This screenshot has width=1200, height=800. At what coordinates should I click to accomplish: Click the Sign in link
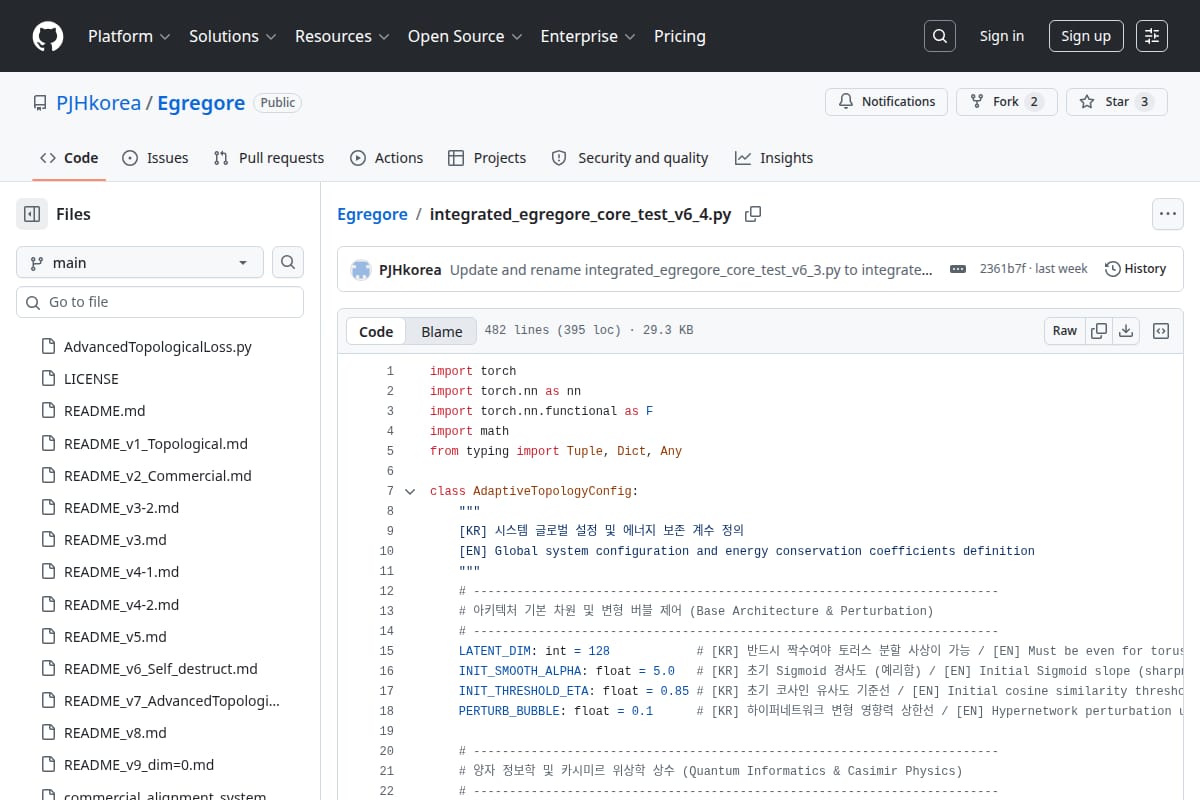(x=1002, y=36)
